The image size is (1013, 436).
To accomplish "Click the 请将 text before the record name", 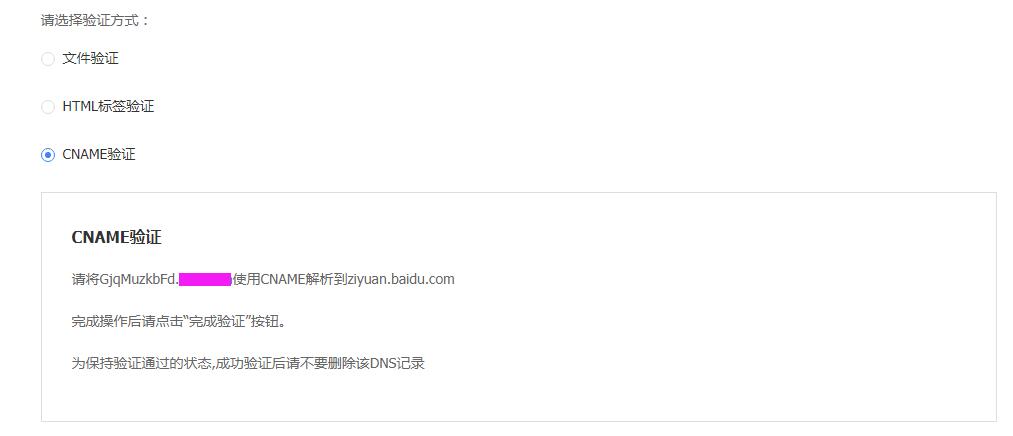I will coord(85,280).
